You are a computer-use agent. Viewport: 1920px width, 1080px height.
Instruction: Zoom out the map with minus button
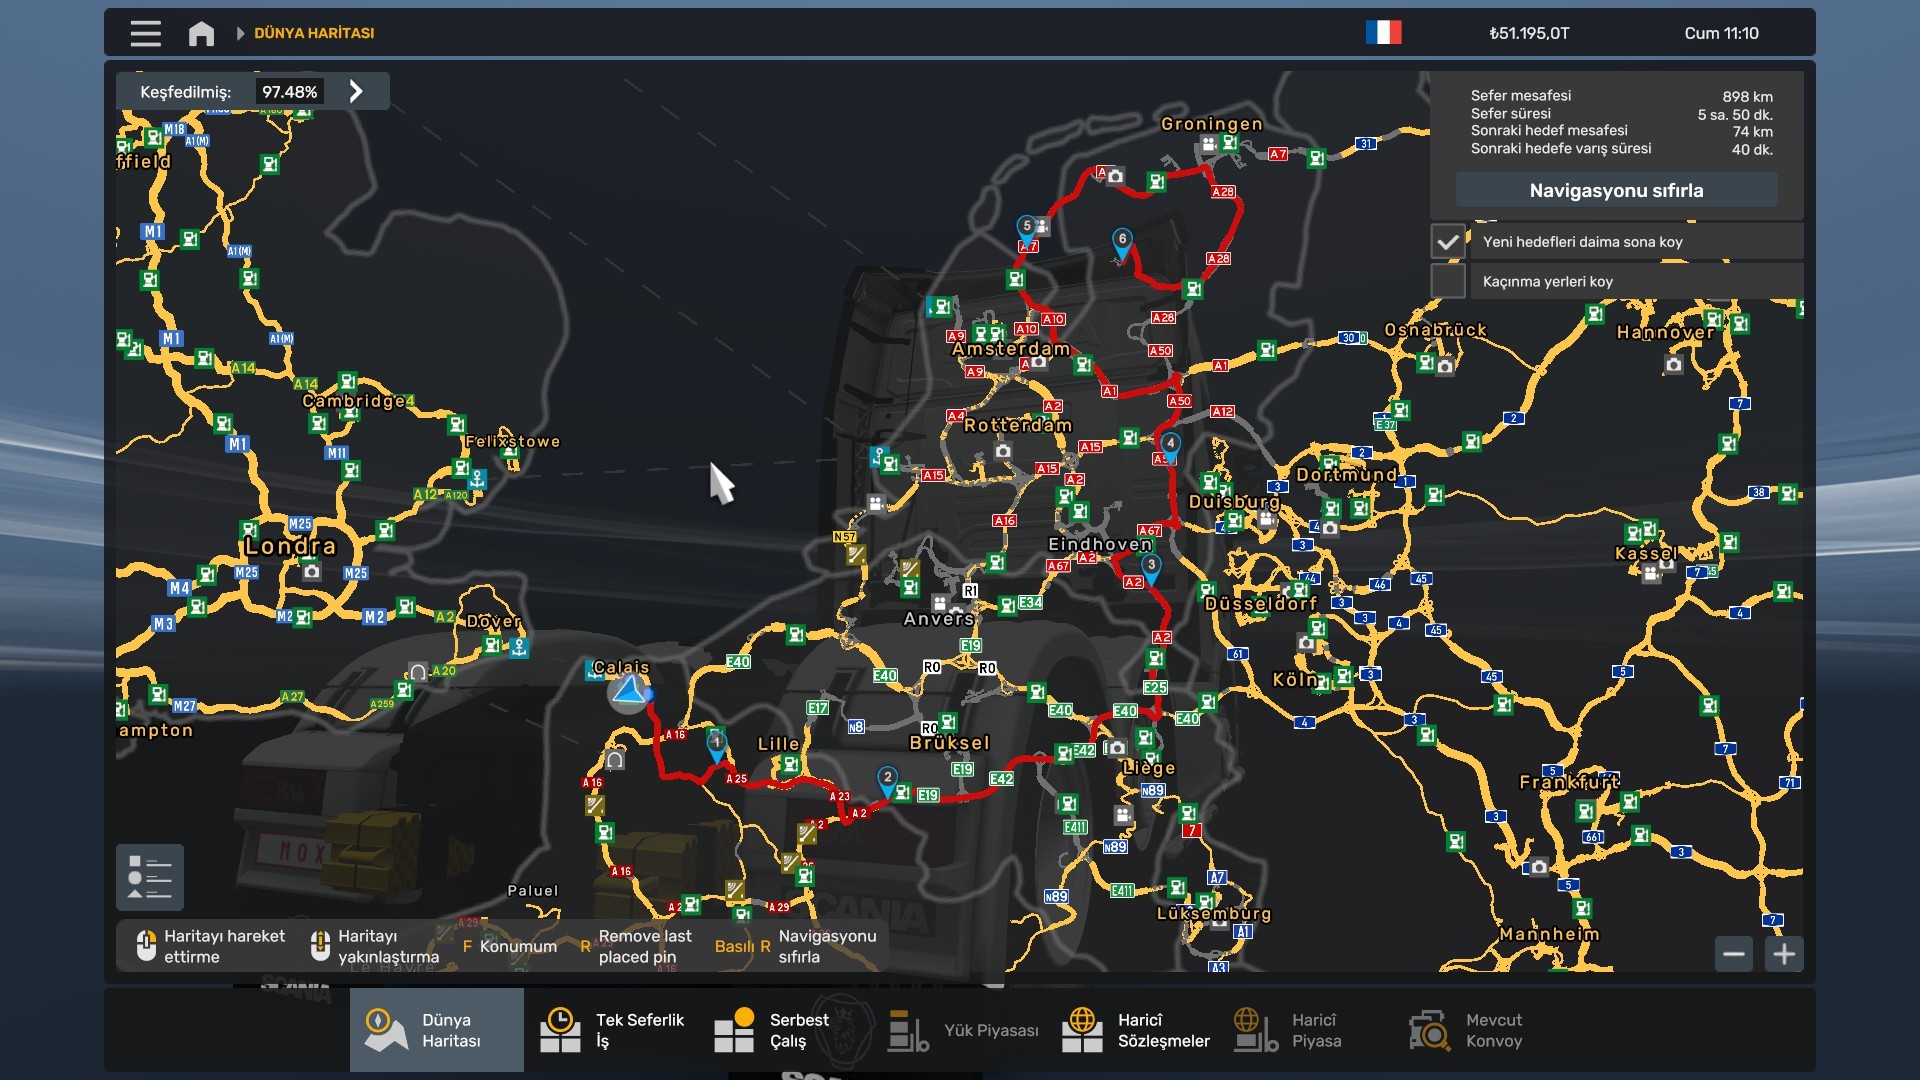point(1734,954)
